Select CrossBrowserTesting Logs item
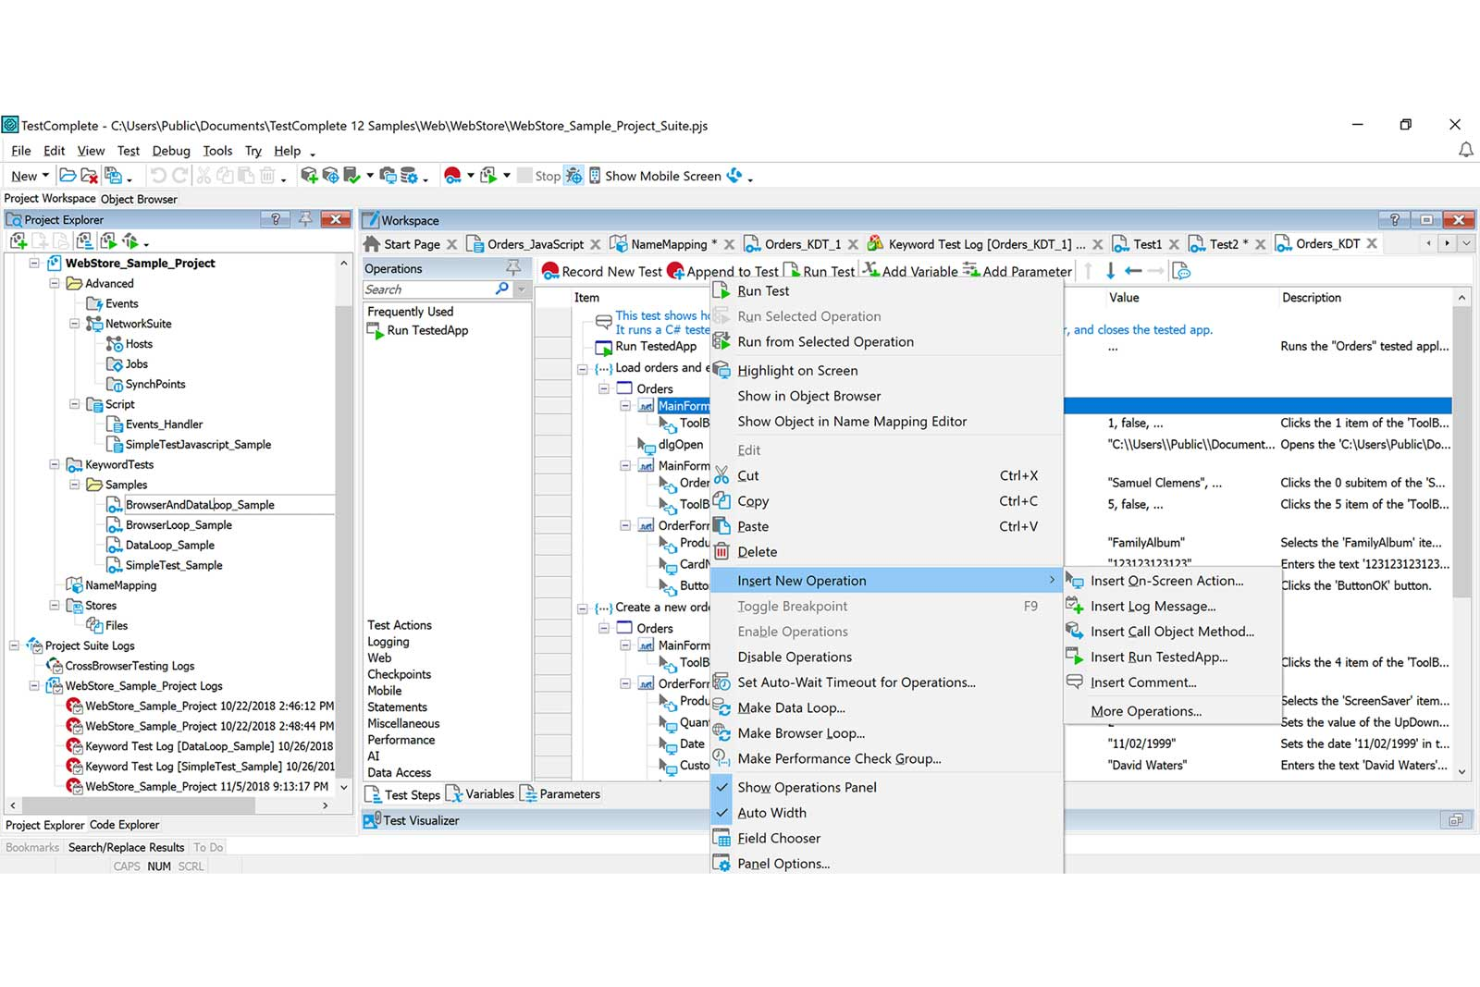Image resolution: width=1480 pixels, height=987 pixels. [130, 665]
